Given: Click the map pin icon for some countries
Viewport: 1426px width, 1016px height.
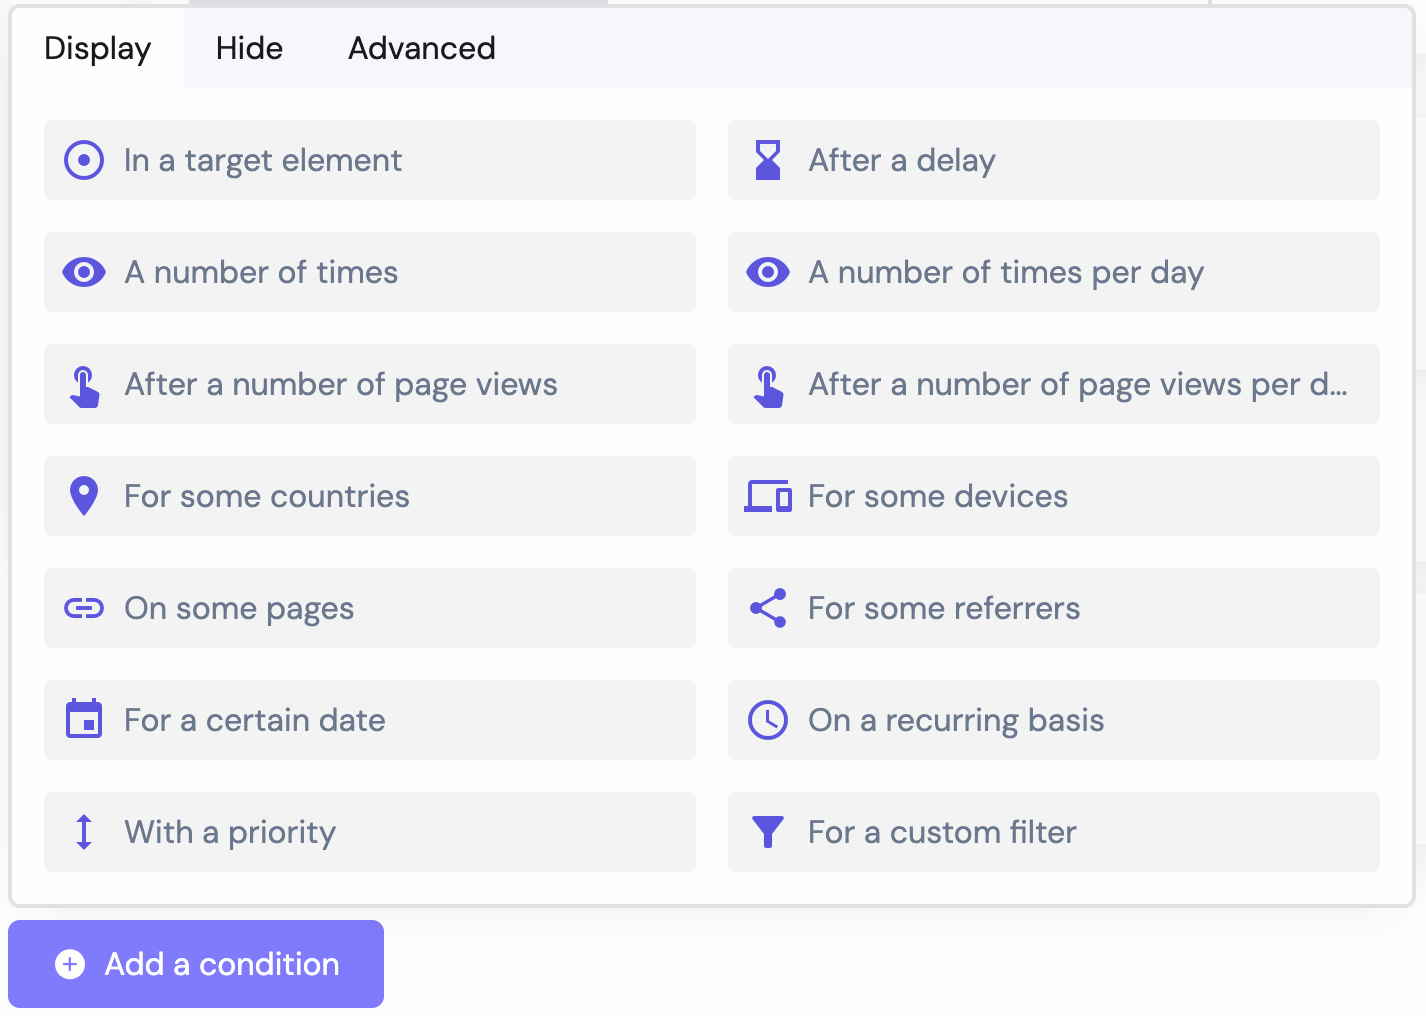Looking at the screenshot, I should click(x=84, y=496).
